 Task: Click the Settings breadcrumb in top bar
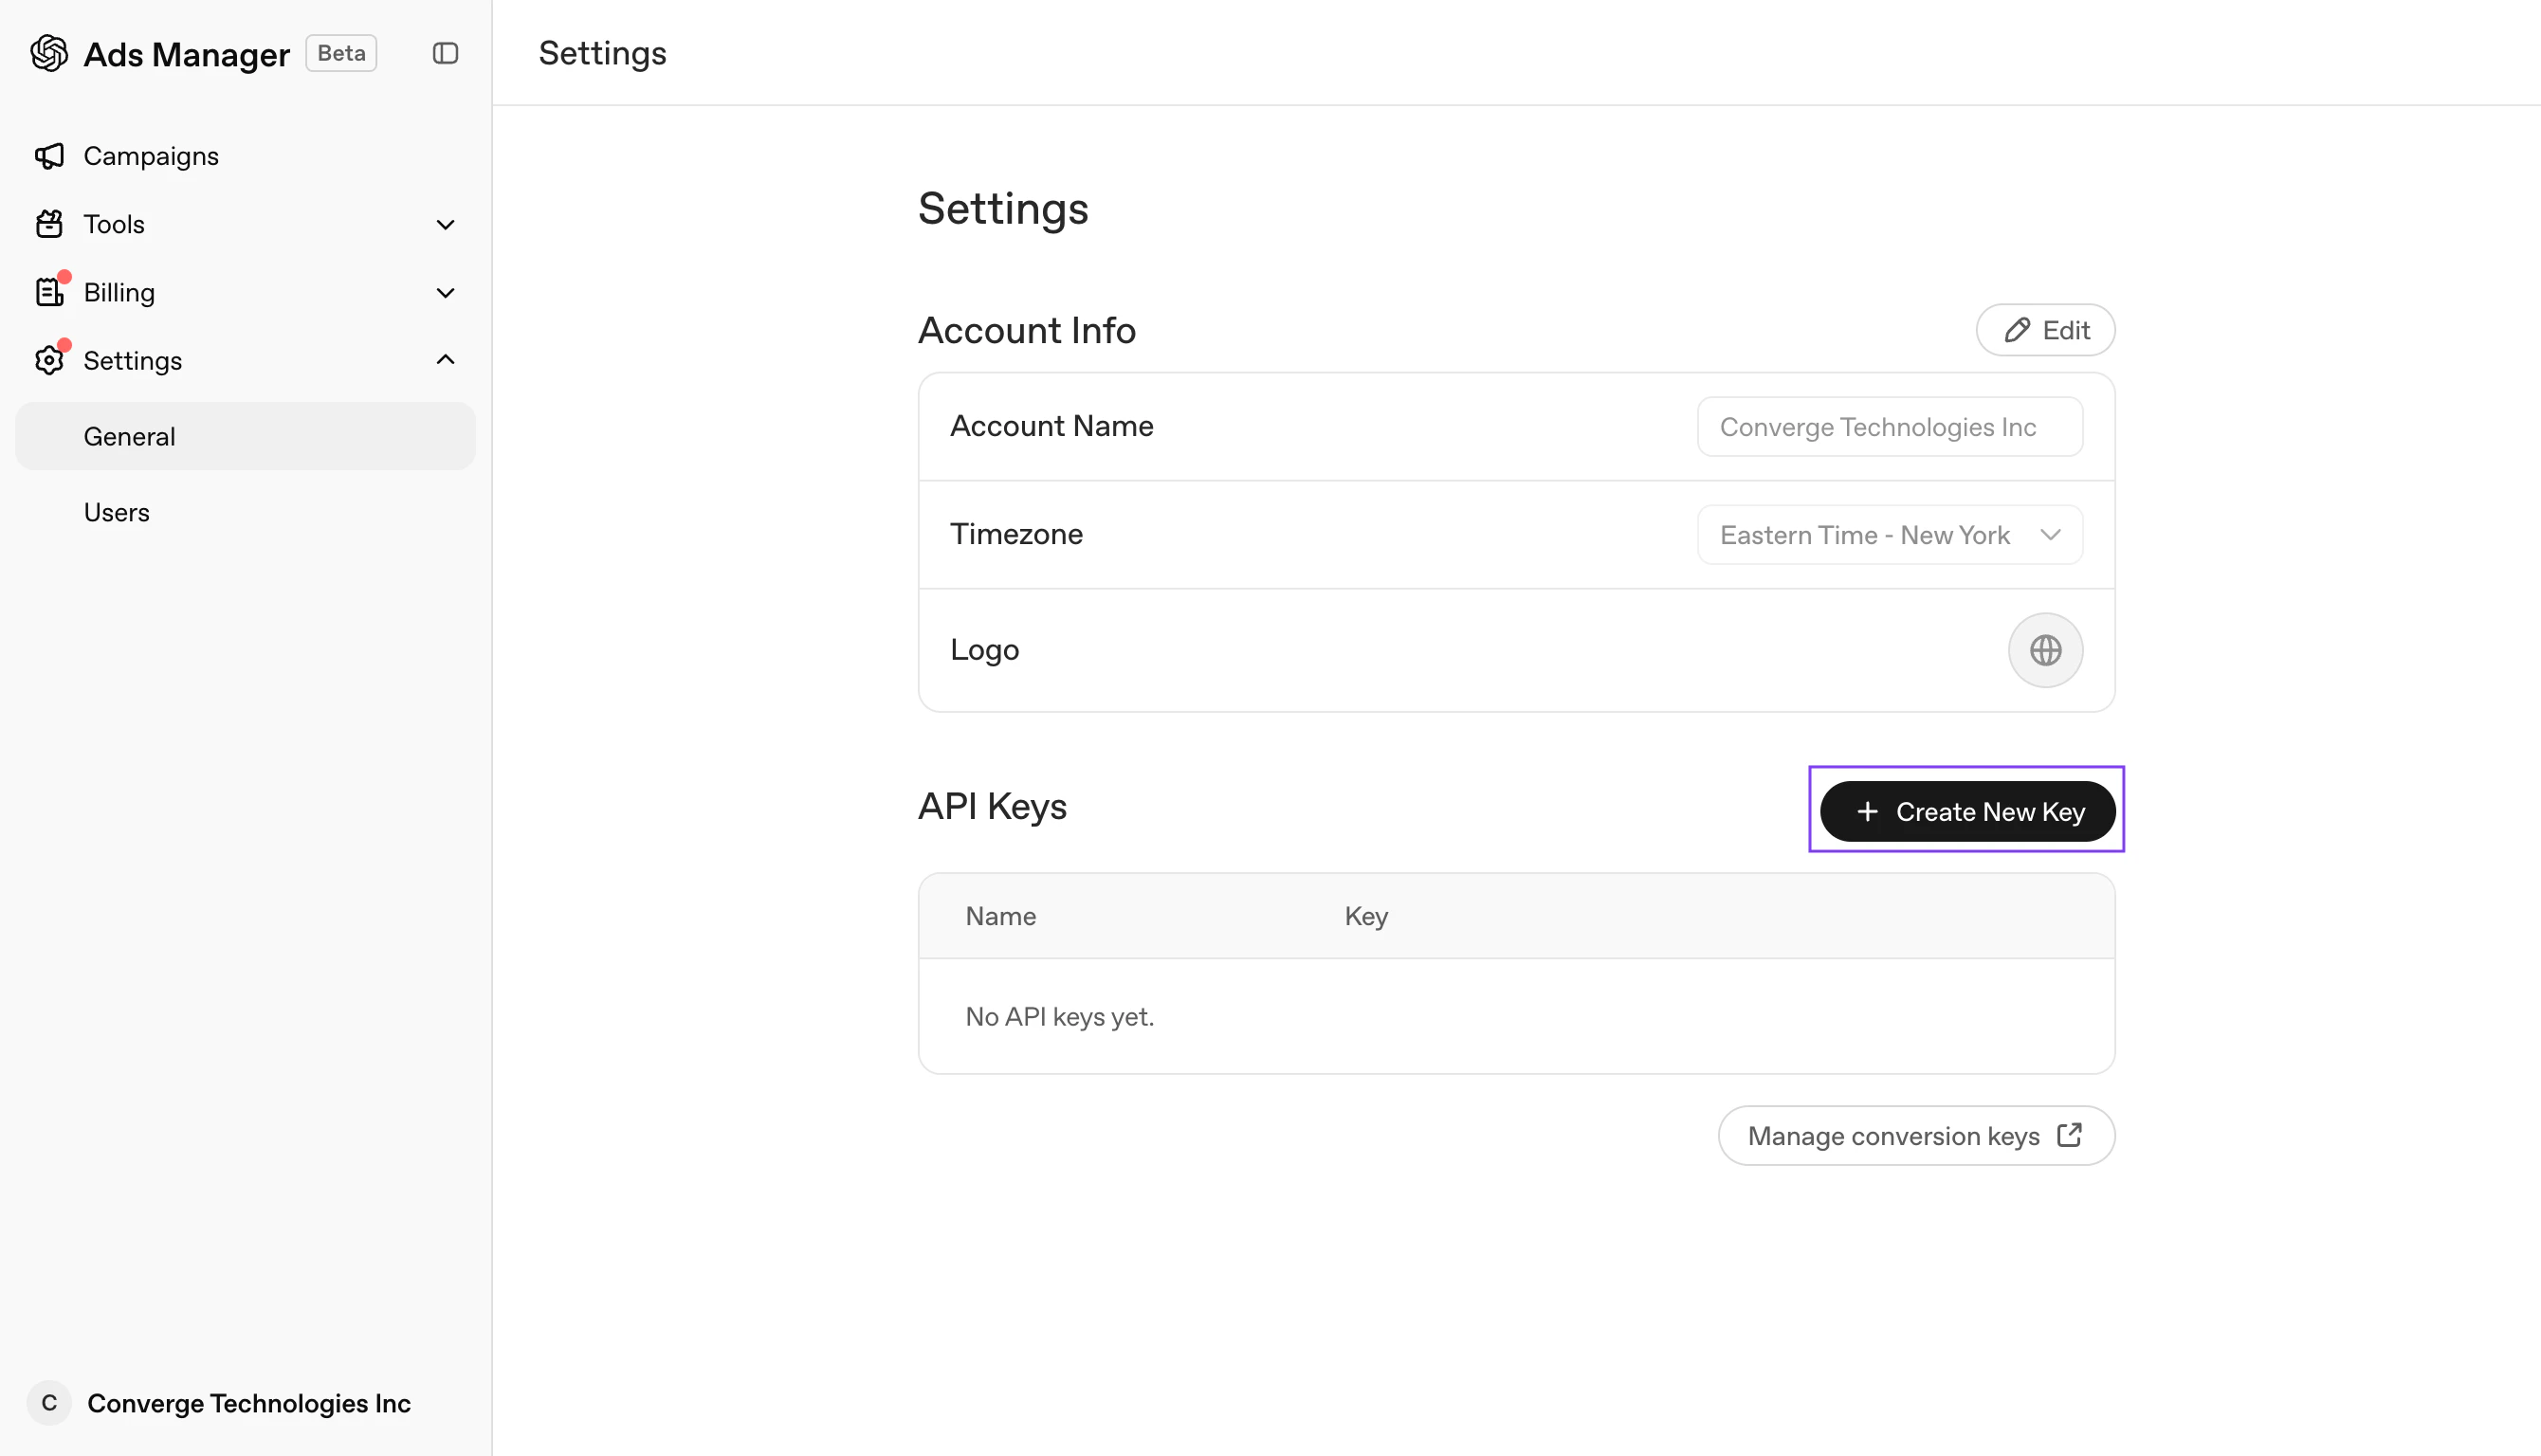pos(602,53)
